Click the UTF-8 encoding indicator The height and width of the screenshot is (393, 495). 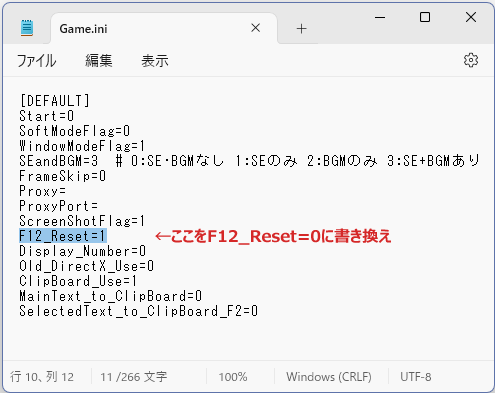(x=416, y=377)
